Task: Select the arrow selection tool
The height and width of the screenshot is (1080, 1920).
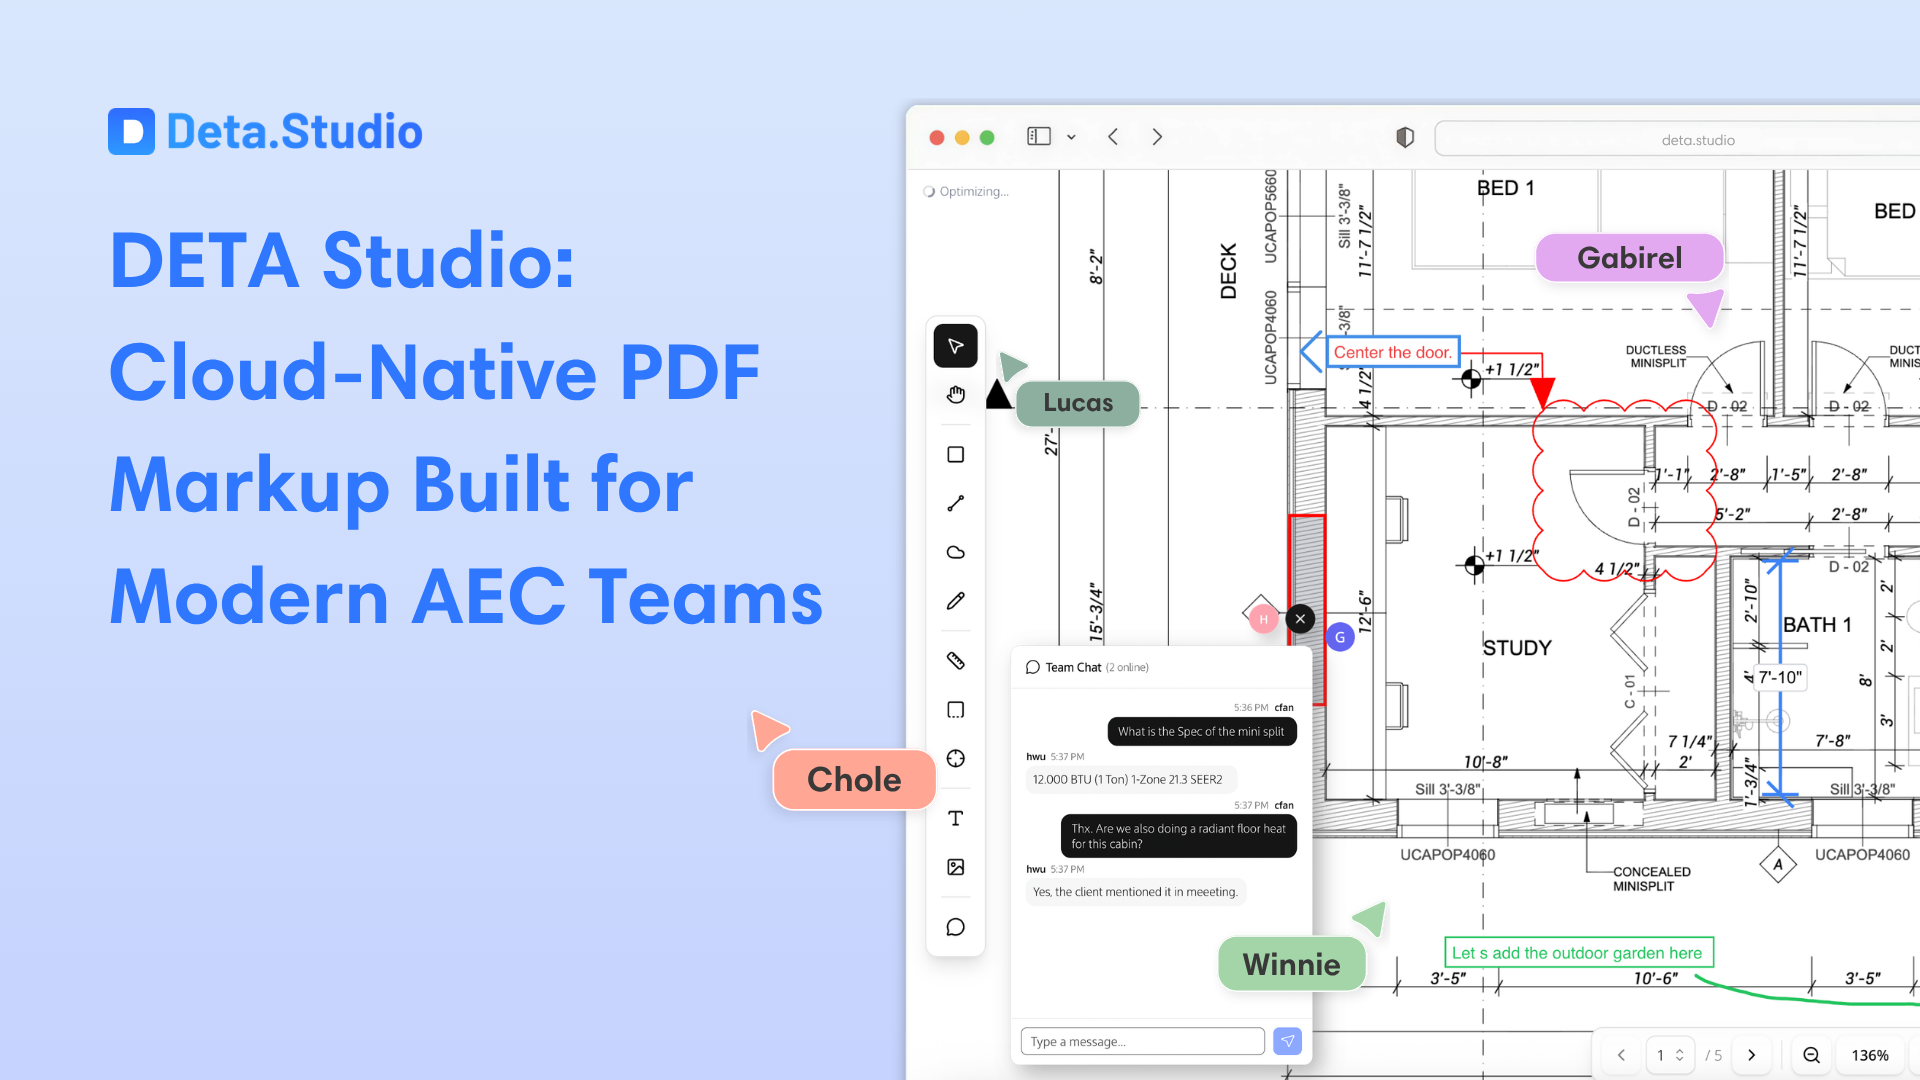Action: click(955, 345)
